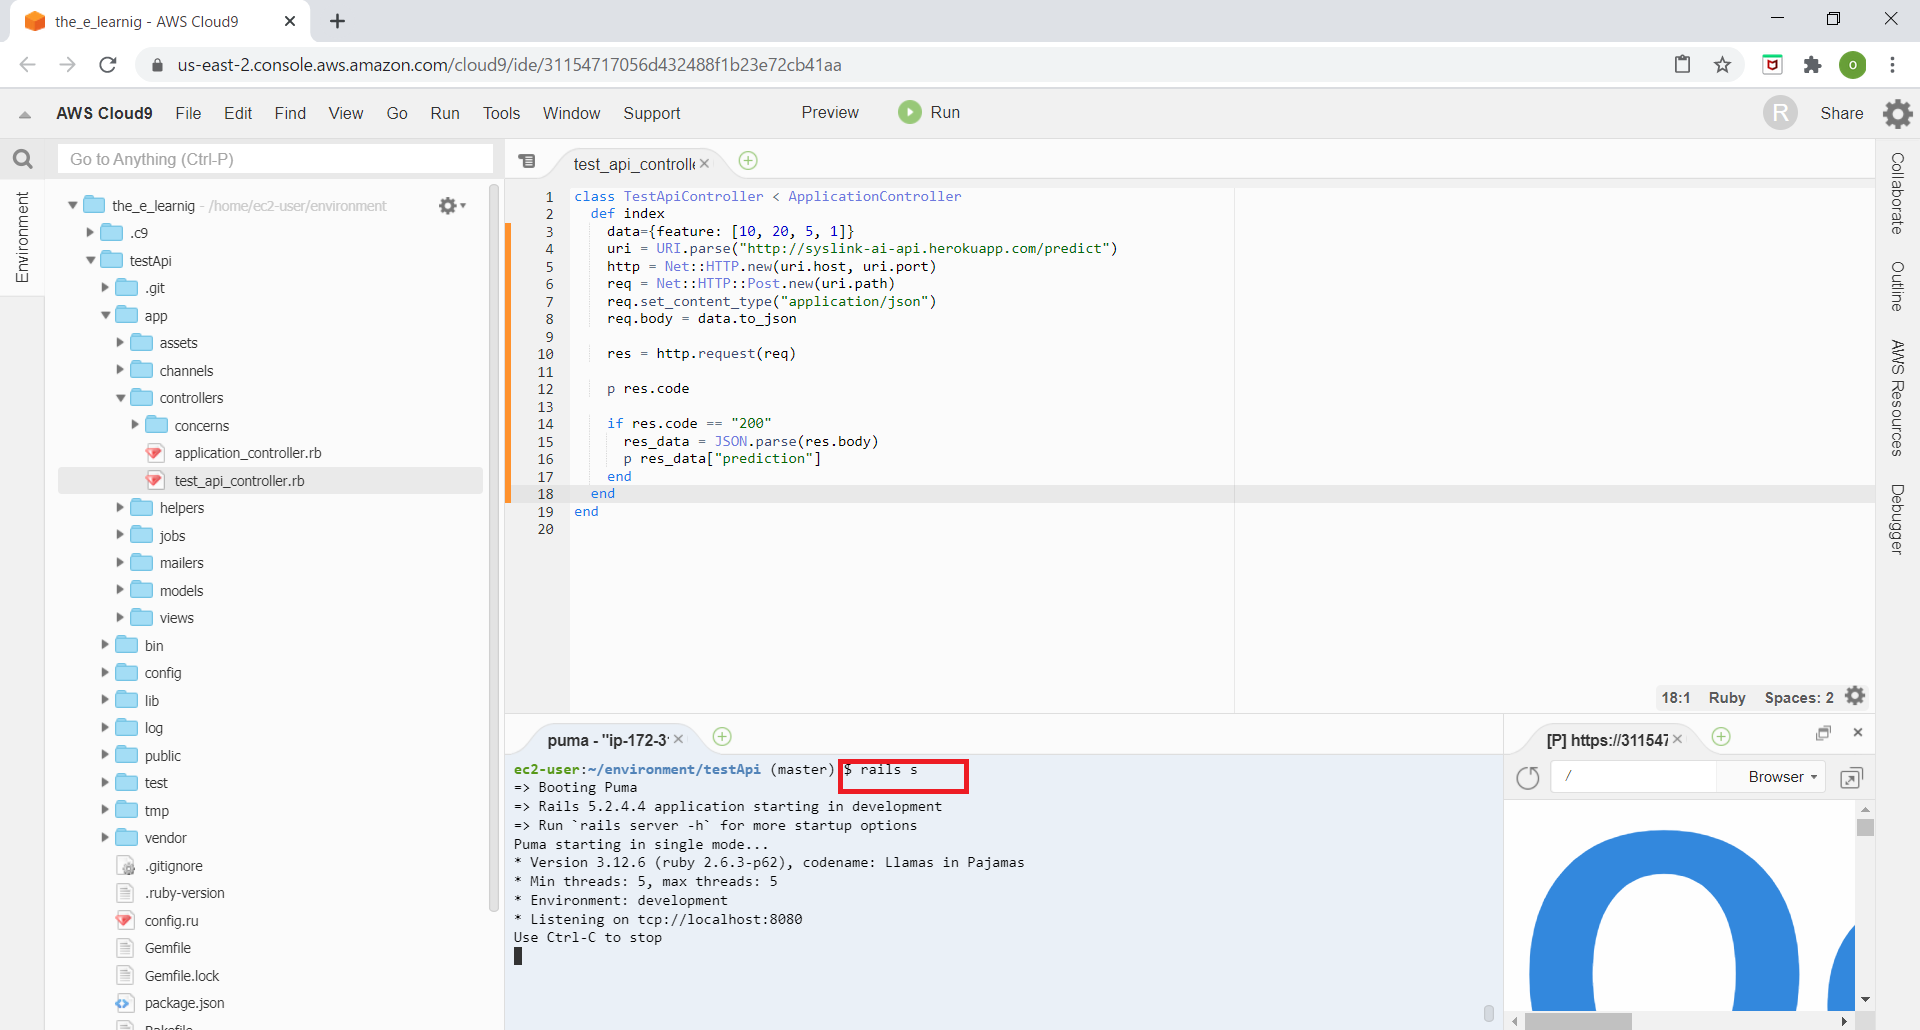
Task: Click the Pocket extension icon
Action: click(x=1772, y=65)
